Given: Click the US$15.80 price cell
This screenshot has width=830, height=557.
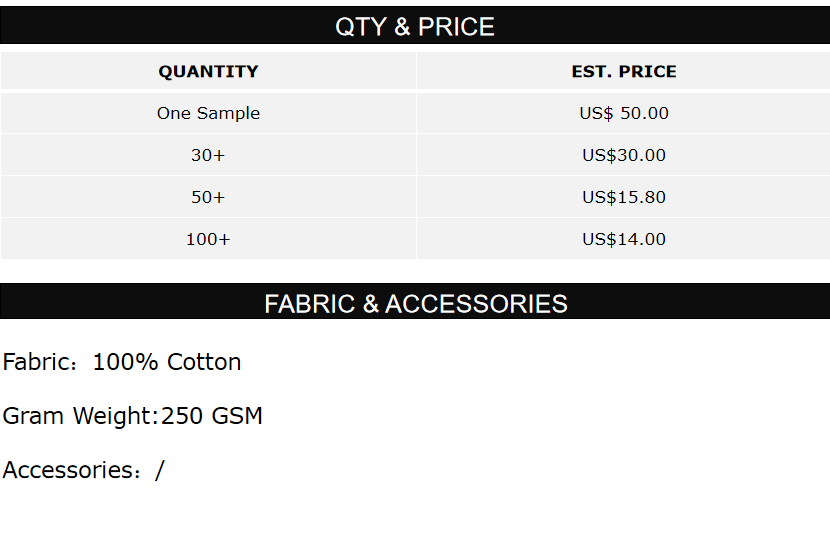Looking at the screenshot, I should pyautogui.click(x=624, y=197).
